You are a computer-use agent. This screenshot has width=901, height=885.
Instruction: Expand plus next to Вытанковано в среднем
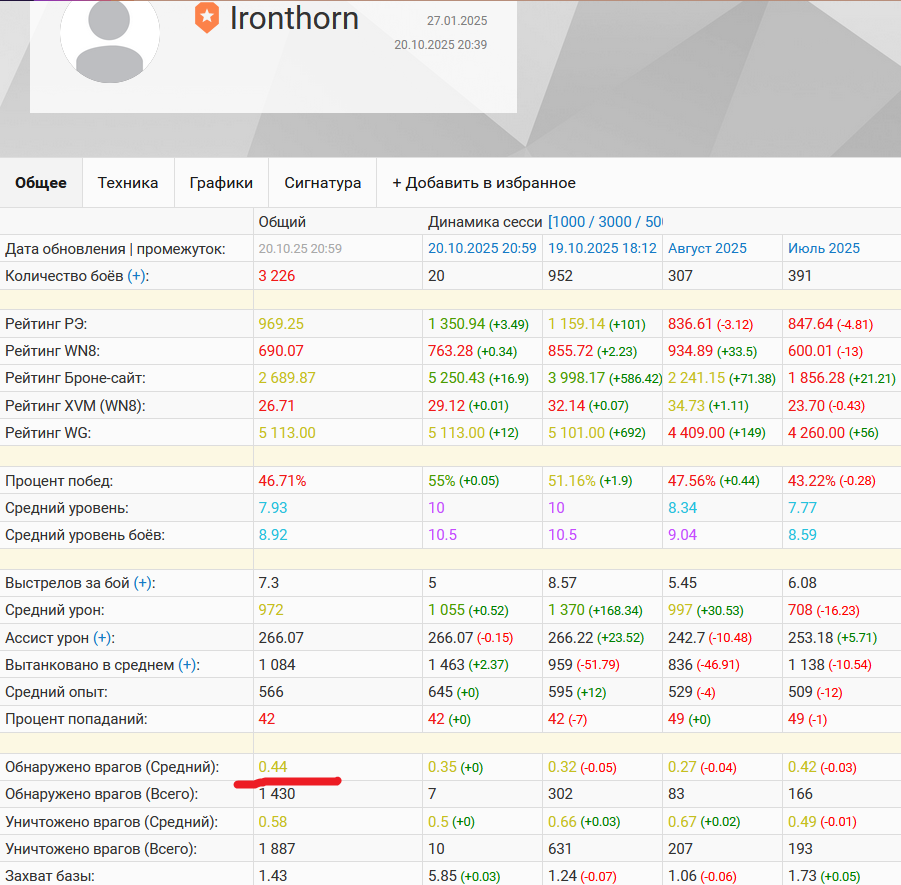[x=188, y=665]
